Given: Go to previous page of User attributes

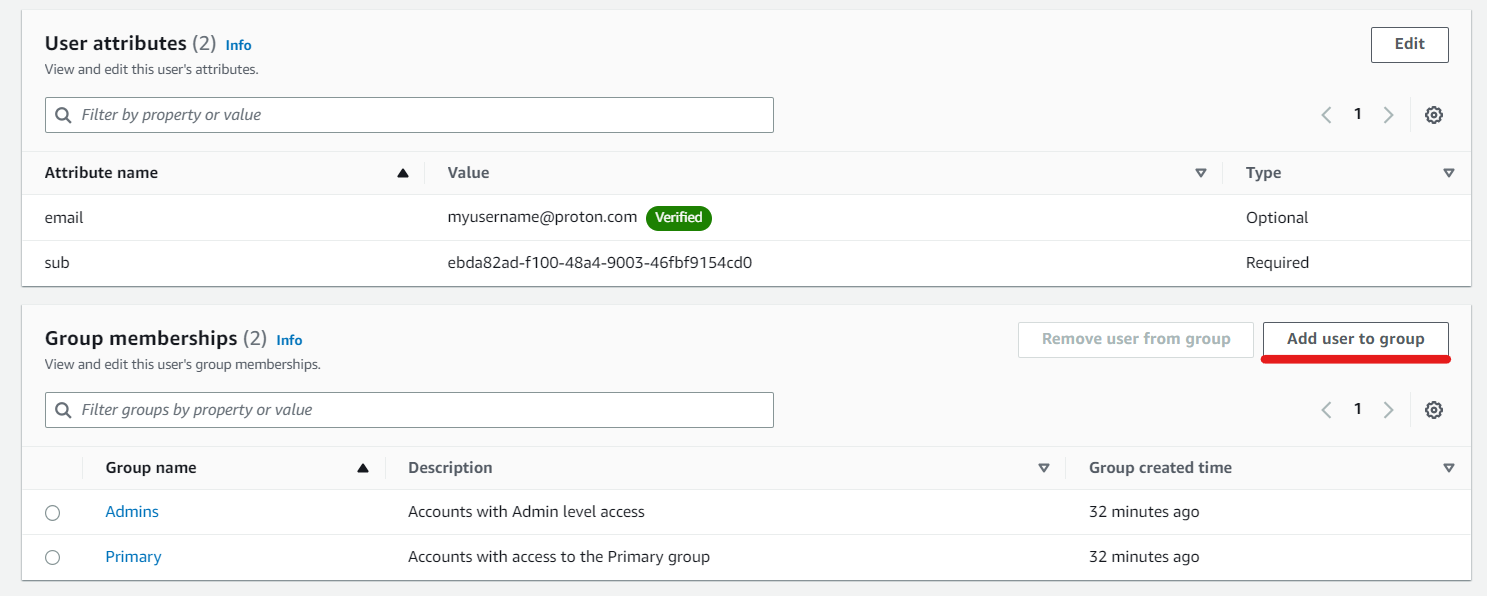Looking at the screenshot, I should [x=1327, y=115].
